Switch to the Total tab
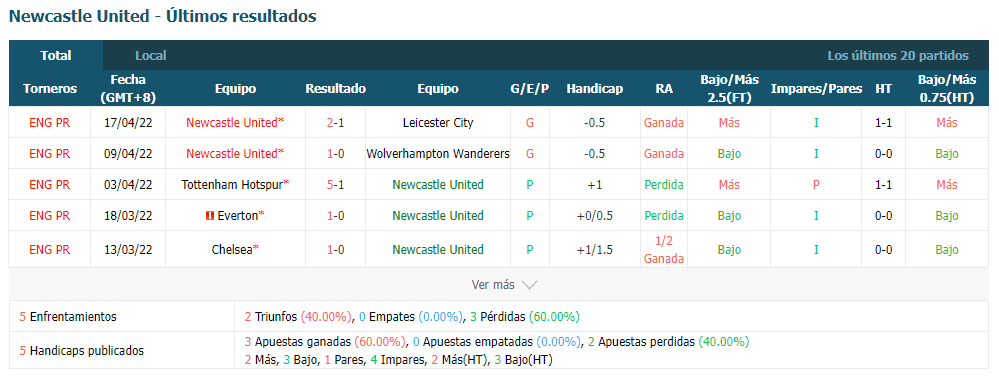999x379 pixels. [56, 55]
